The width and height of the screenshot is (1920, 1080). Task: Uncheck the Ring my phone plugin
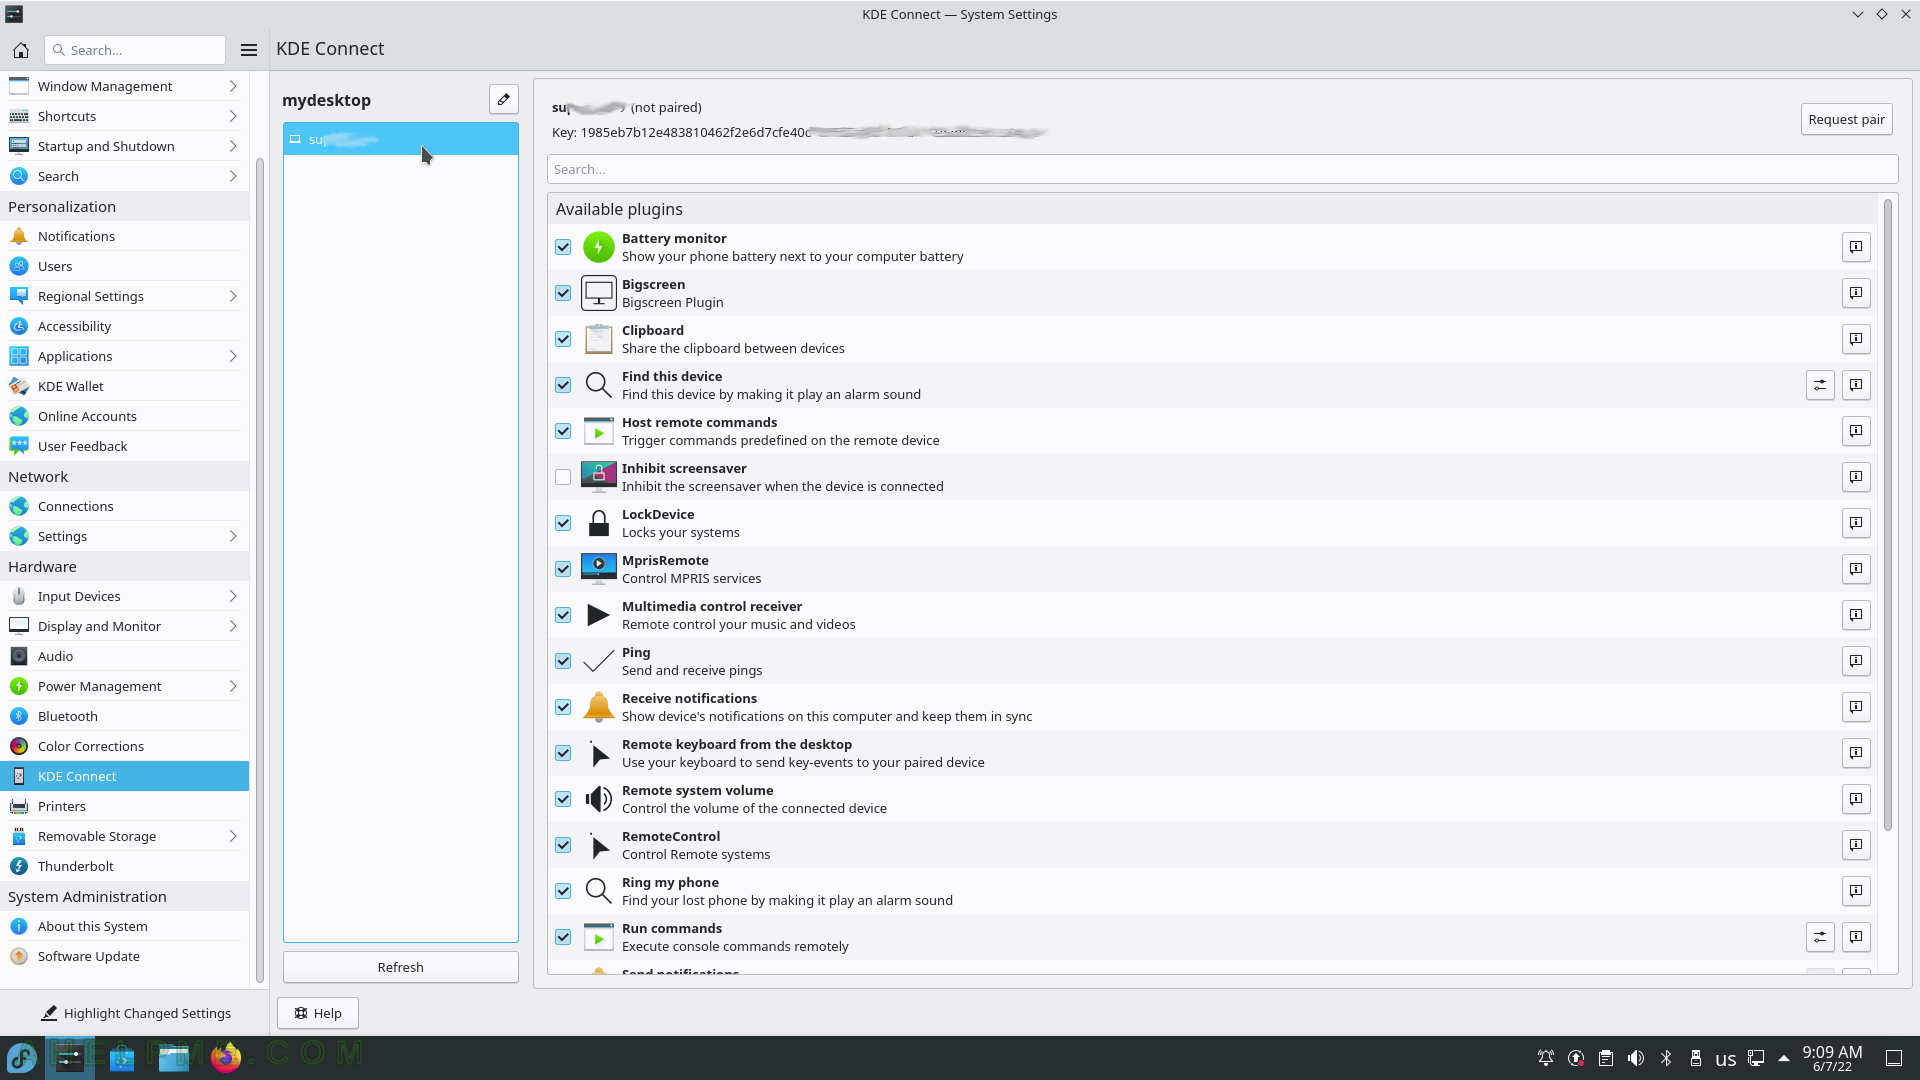(x=563, y=891)
